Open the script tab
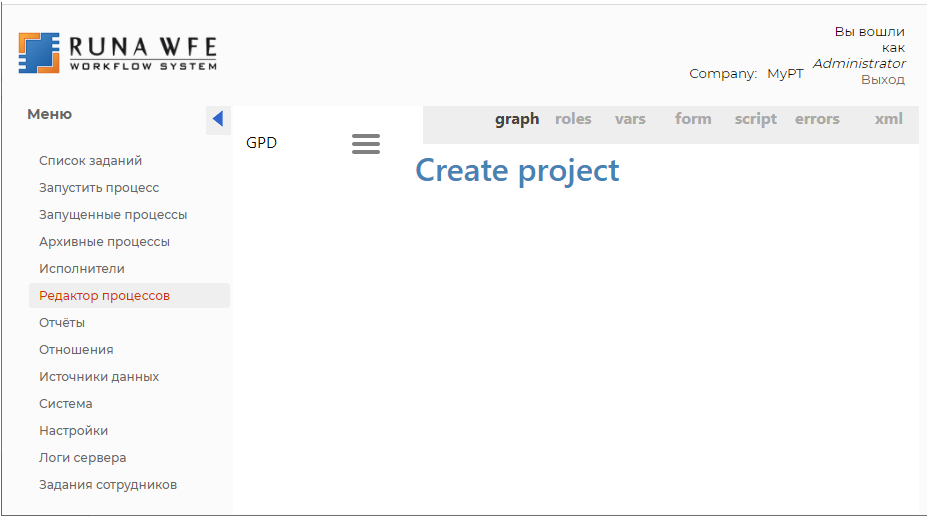 pos(756,119)
